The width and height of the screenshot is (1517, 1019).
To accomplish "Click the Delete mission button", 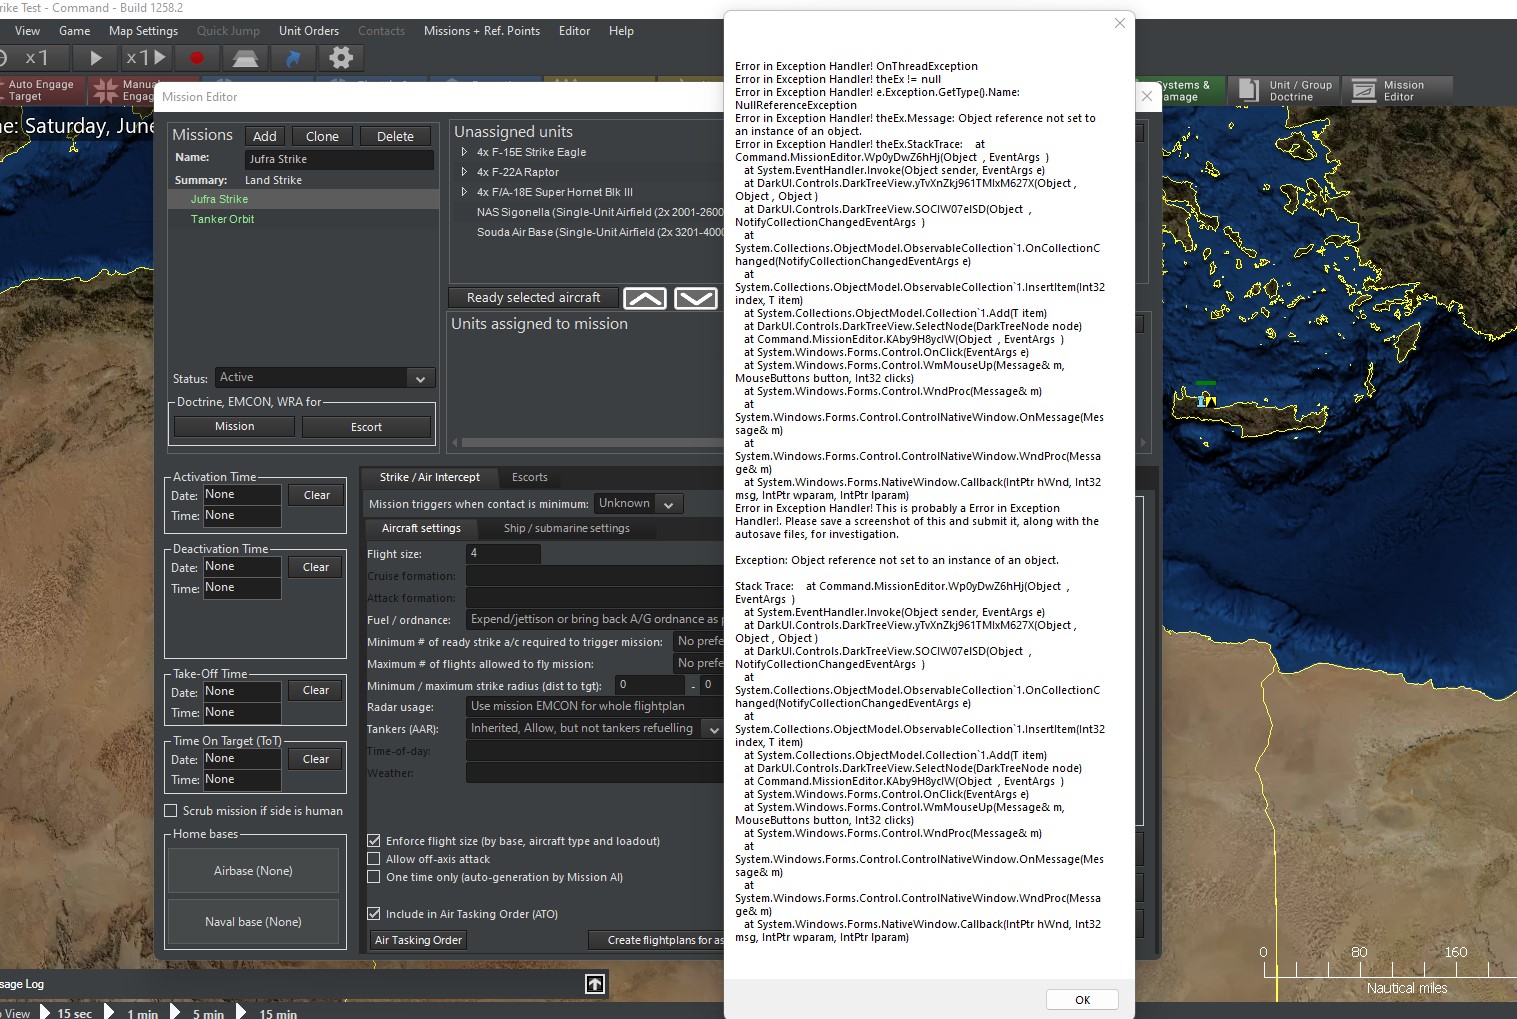I will [395, 136].
